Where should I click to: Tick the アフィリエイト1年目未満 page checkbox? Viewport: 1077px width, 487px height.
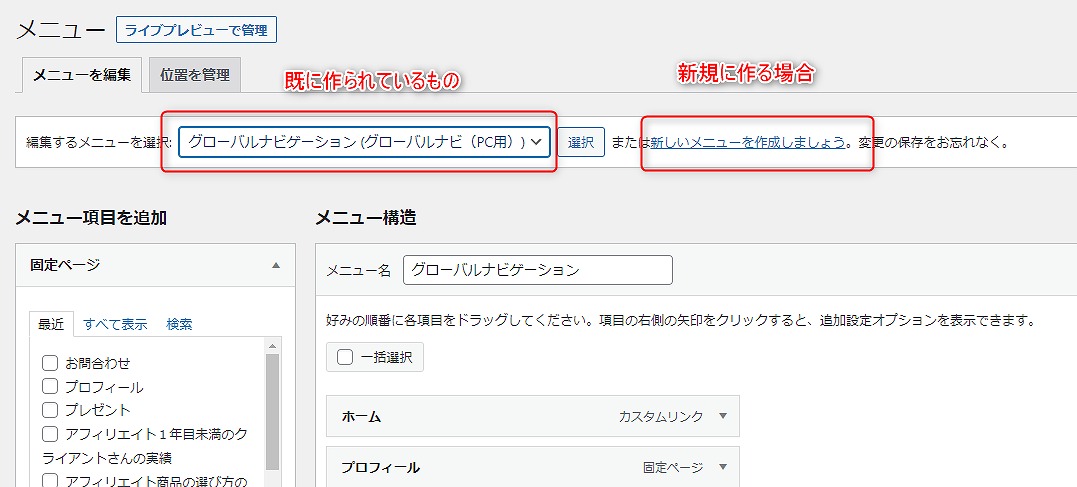click(50, 434)
